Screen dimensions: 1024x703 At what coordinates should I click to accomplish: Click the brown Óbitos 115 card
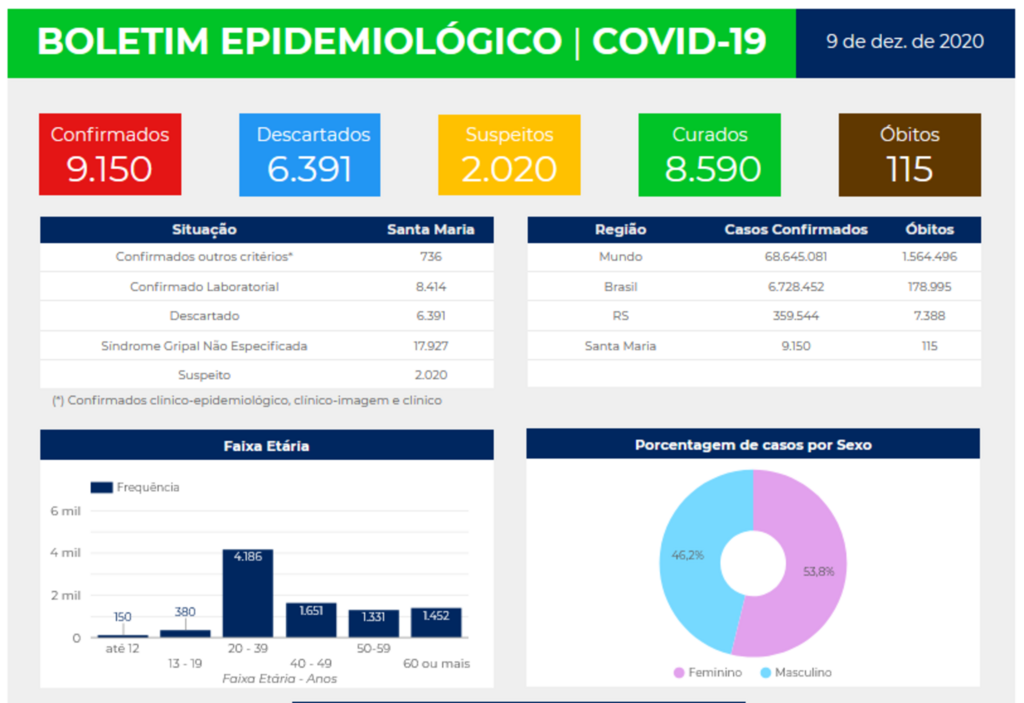point(909,154)
